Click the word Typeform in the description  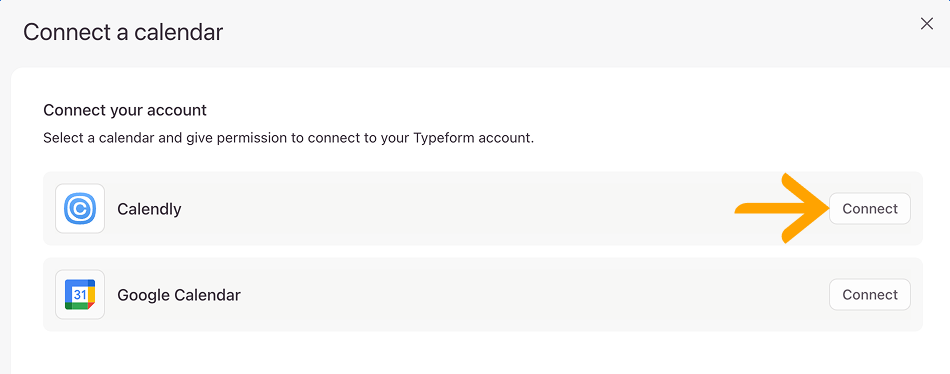pyautogui.click(x=444, y=138)
